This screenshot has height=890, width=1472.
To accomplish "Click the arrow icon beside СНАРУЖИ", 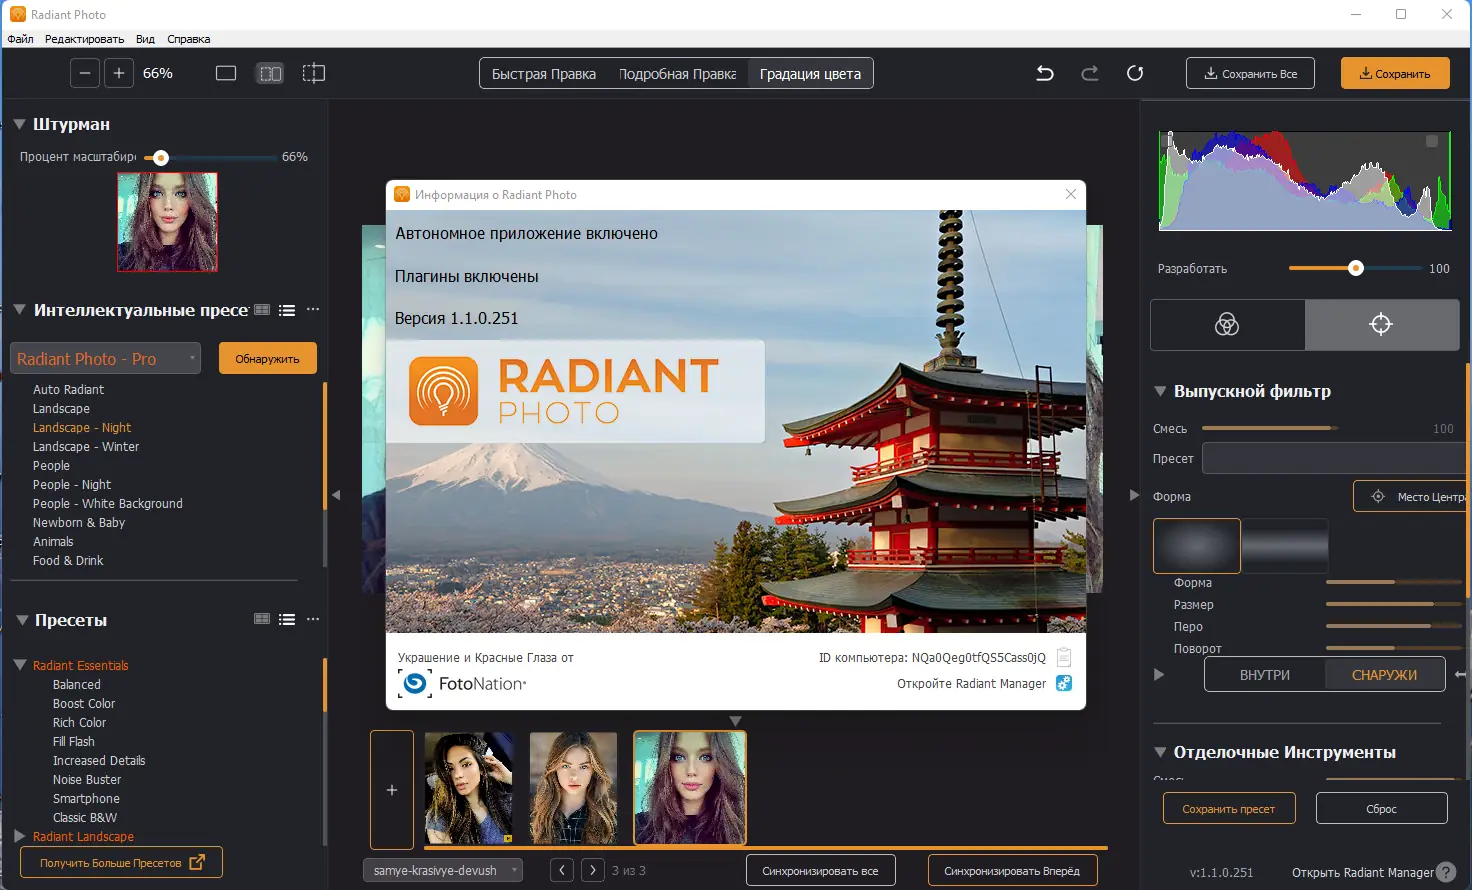I will [x=1461, y=675].
